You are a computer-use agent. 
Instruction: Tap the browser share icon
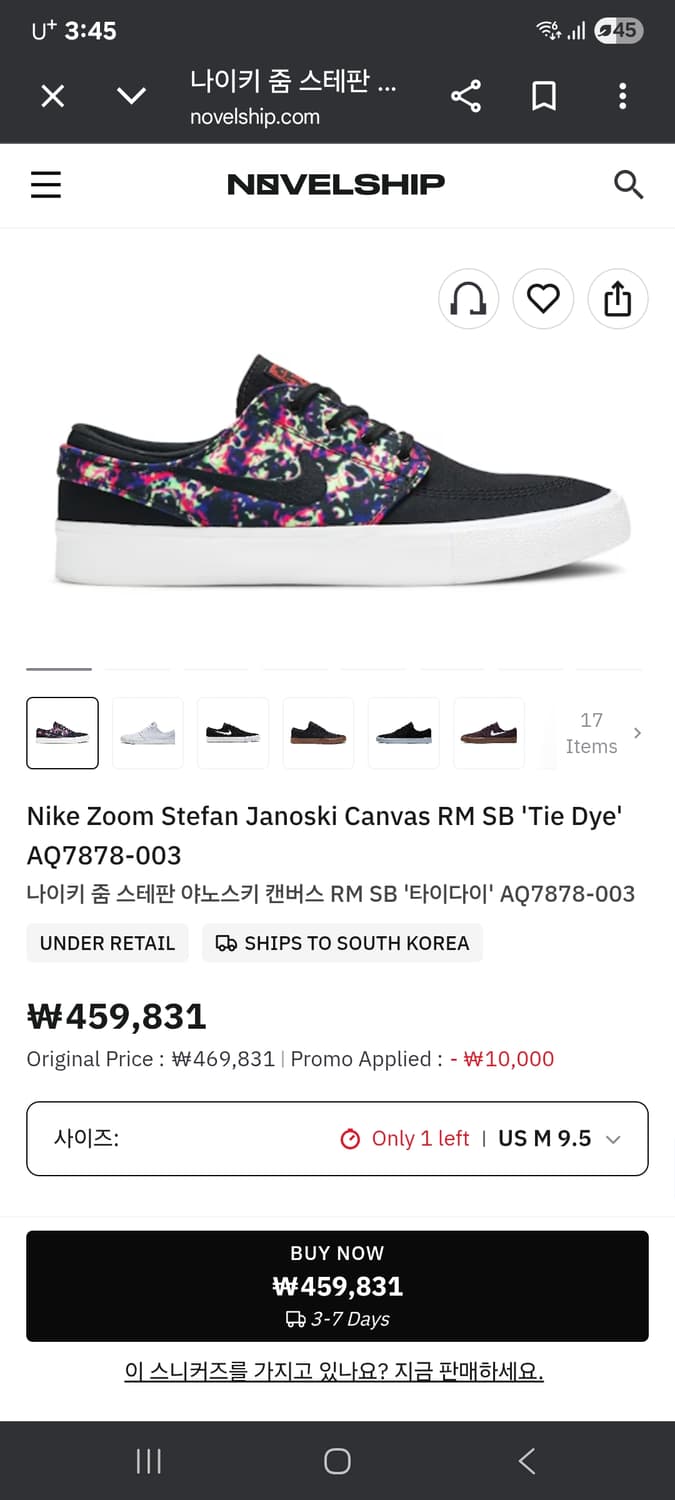[466, 96]
